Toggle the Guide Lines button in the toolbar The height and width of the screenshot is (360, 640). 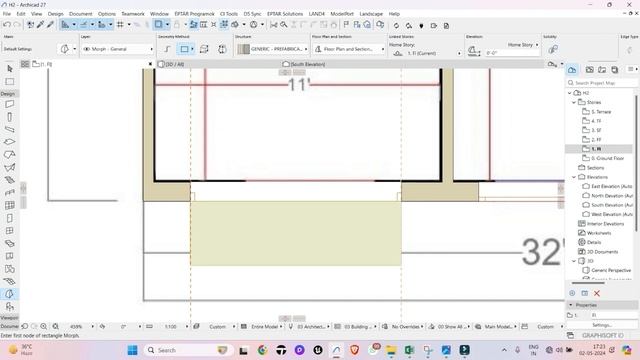click(65, 25)
